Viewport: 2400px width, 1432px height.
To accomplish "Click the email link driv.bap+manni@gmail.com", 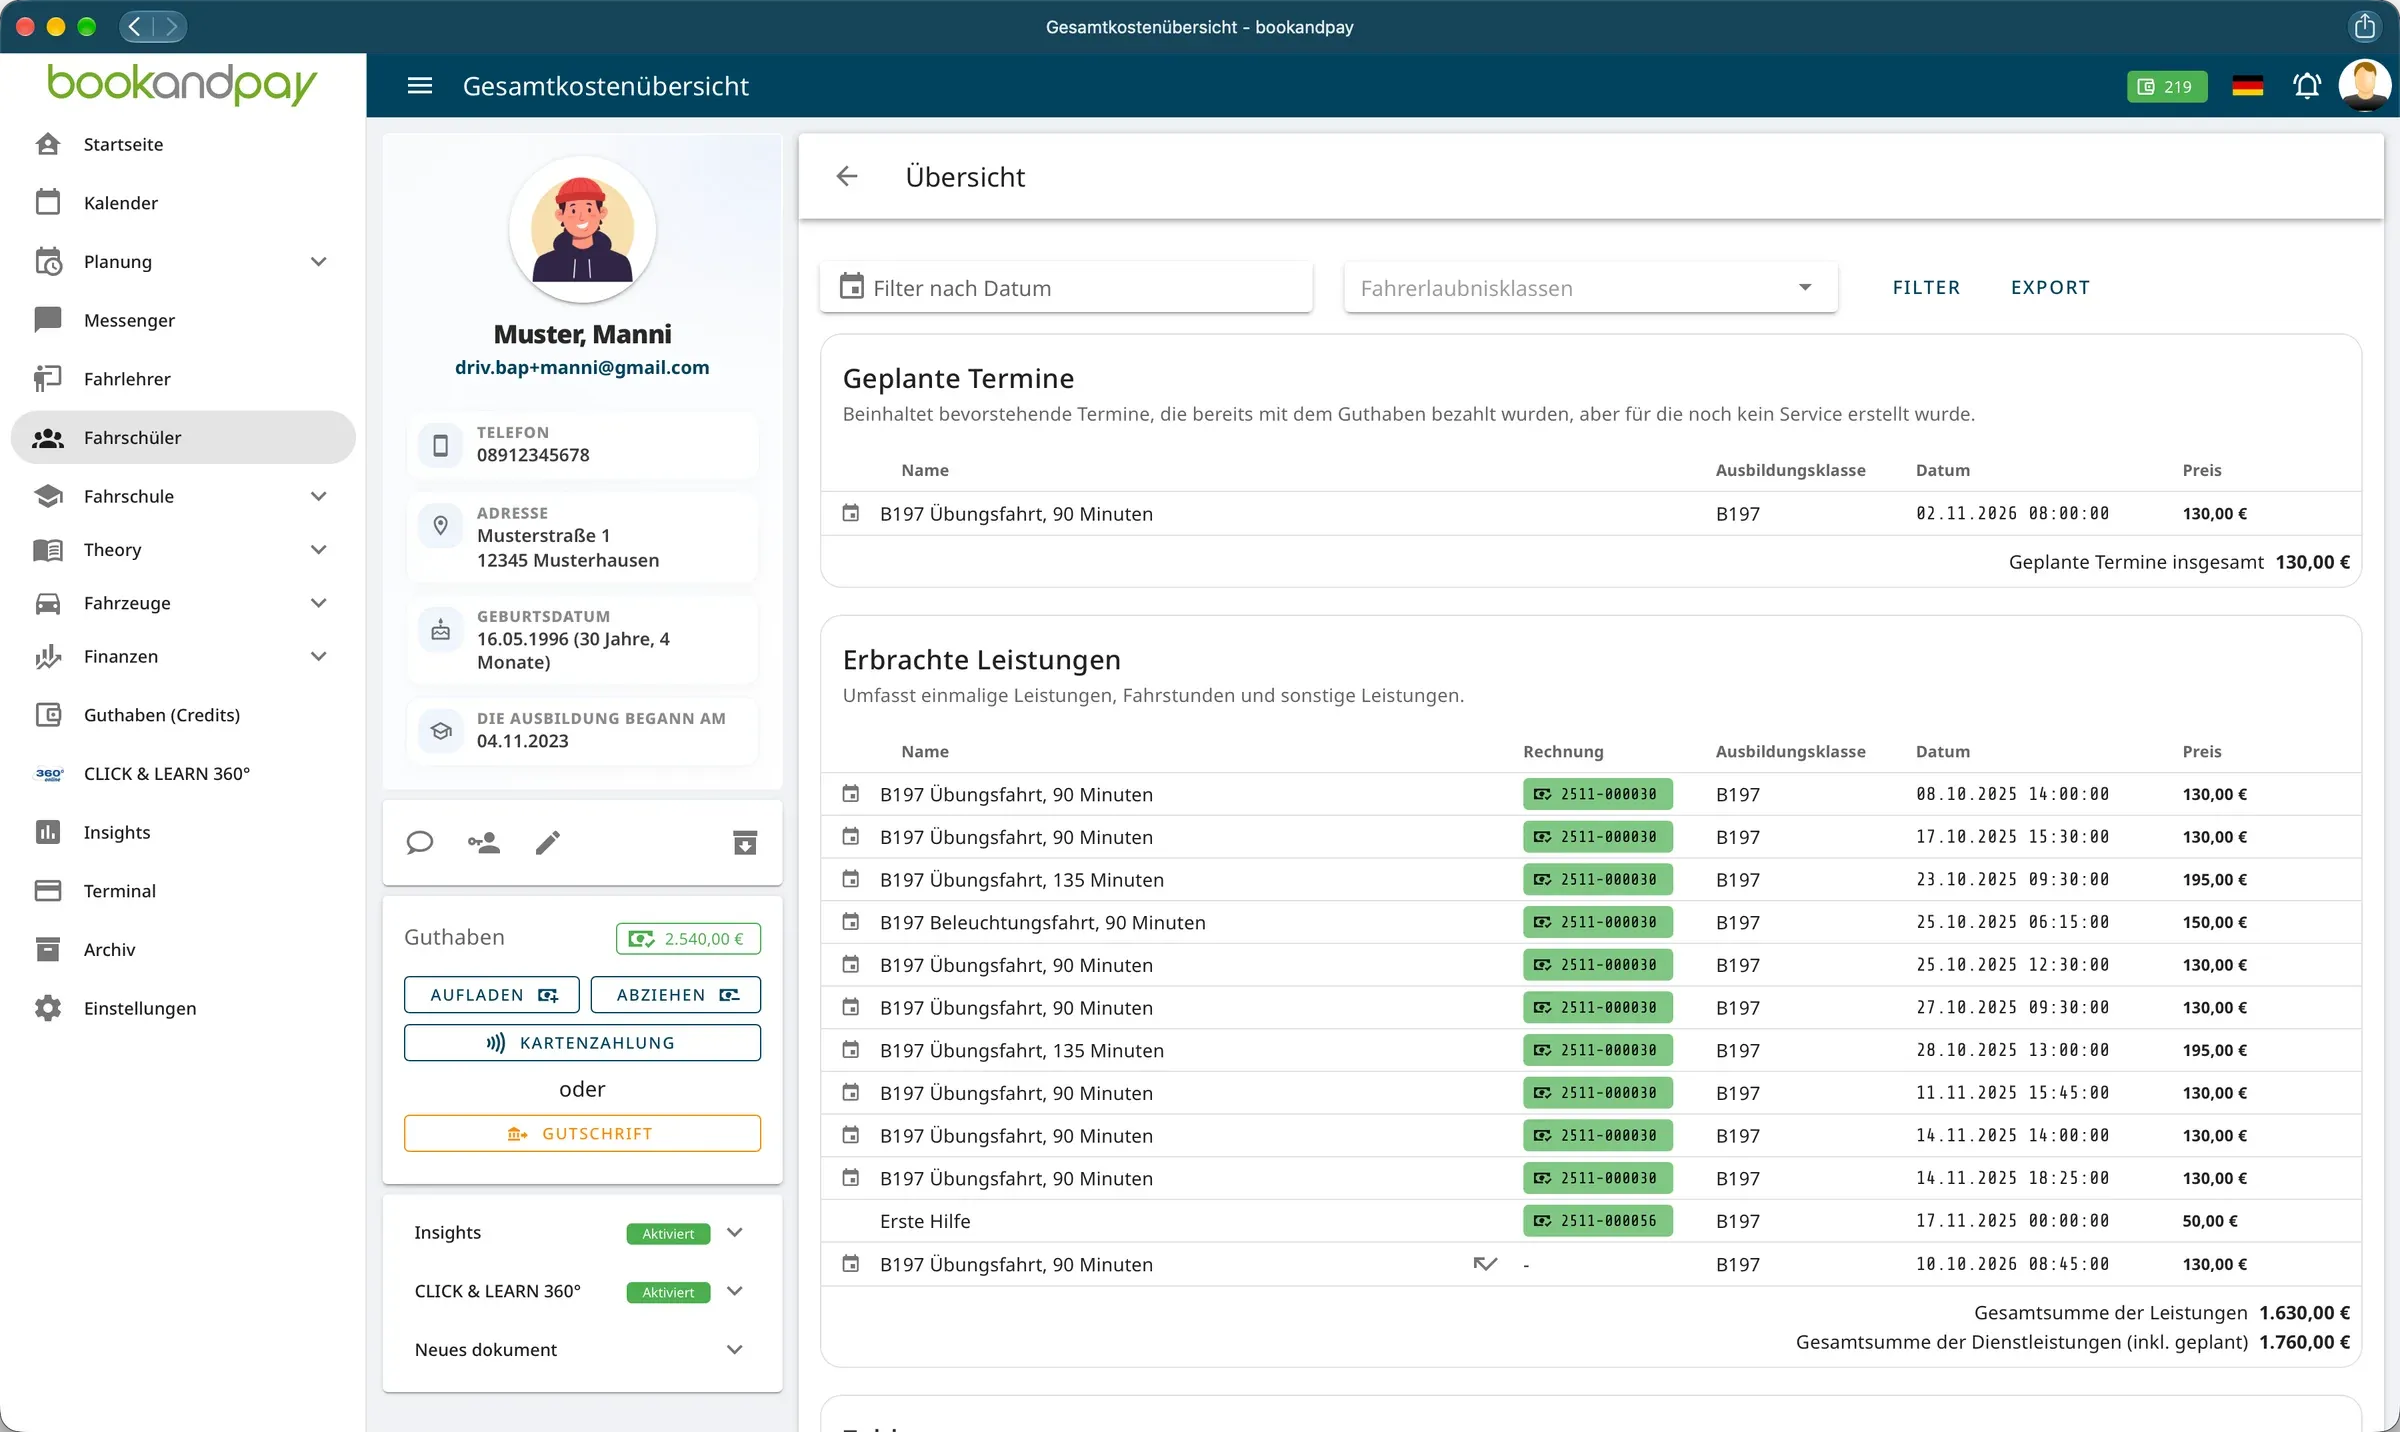I will [x=582, y=367].
